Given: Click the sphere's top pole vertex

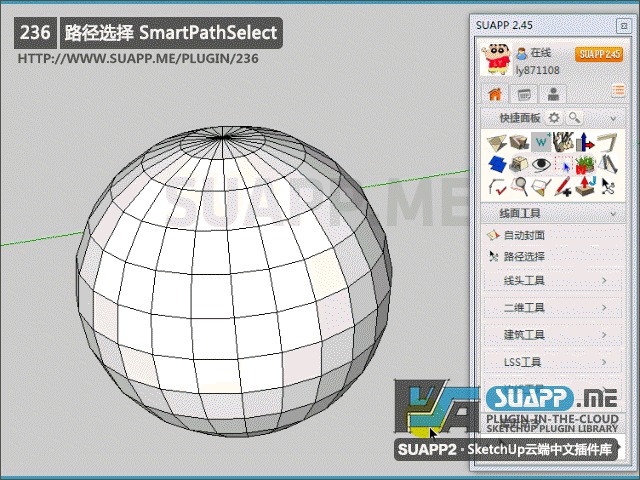Looking at the screenshot, I should point(222,137).
